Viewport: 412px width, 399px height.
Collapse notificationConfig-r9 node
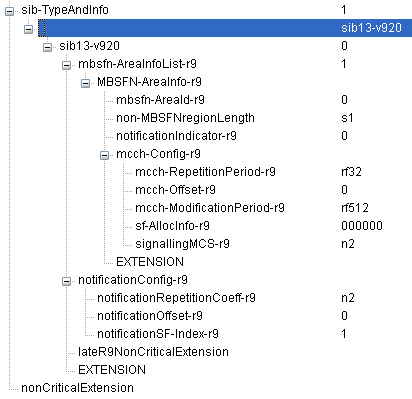[x=67, y=281]
